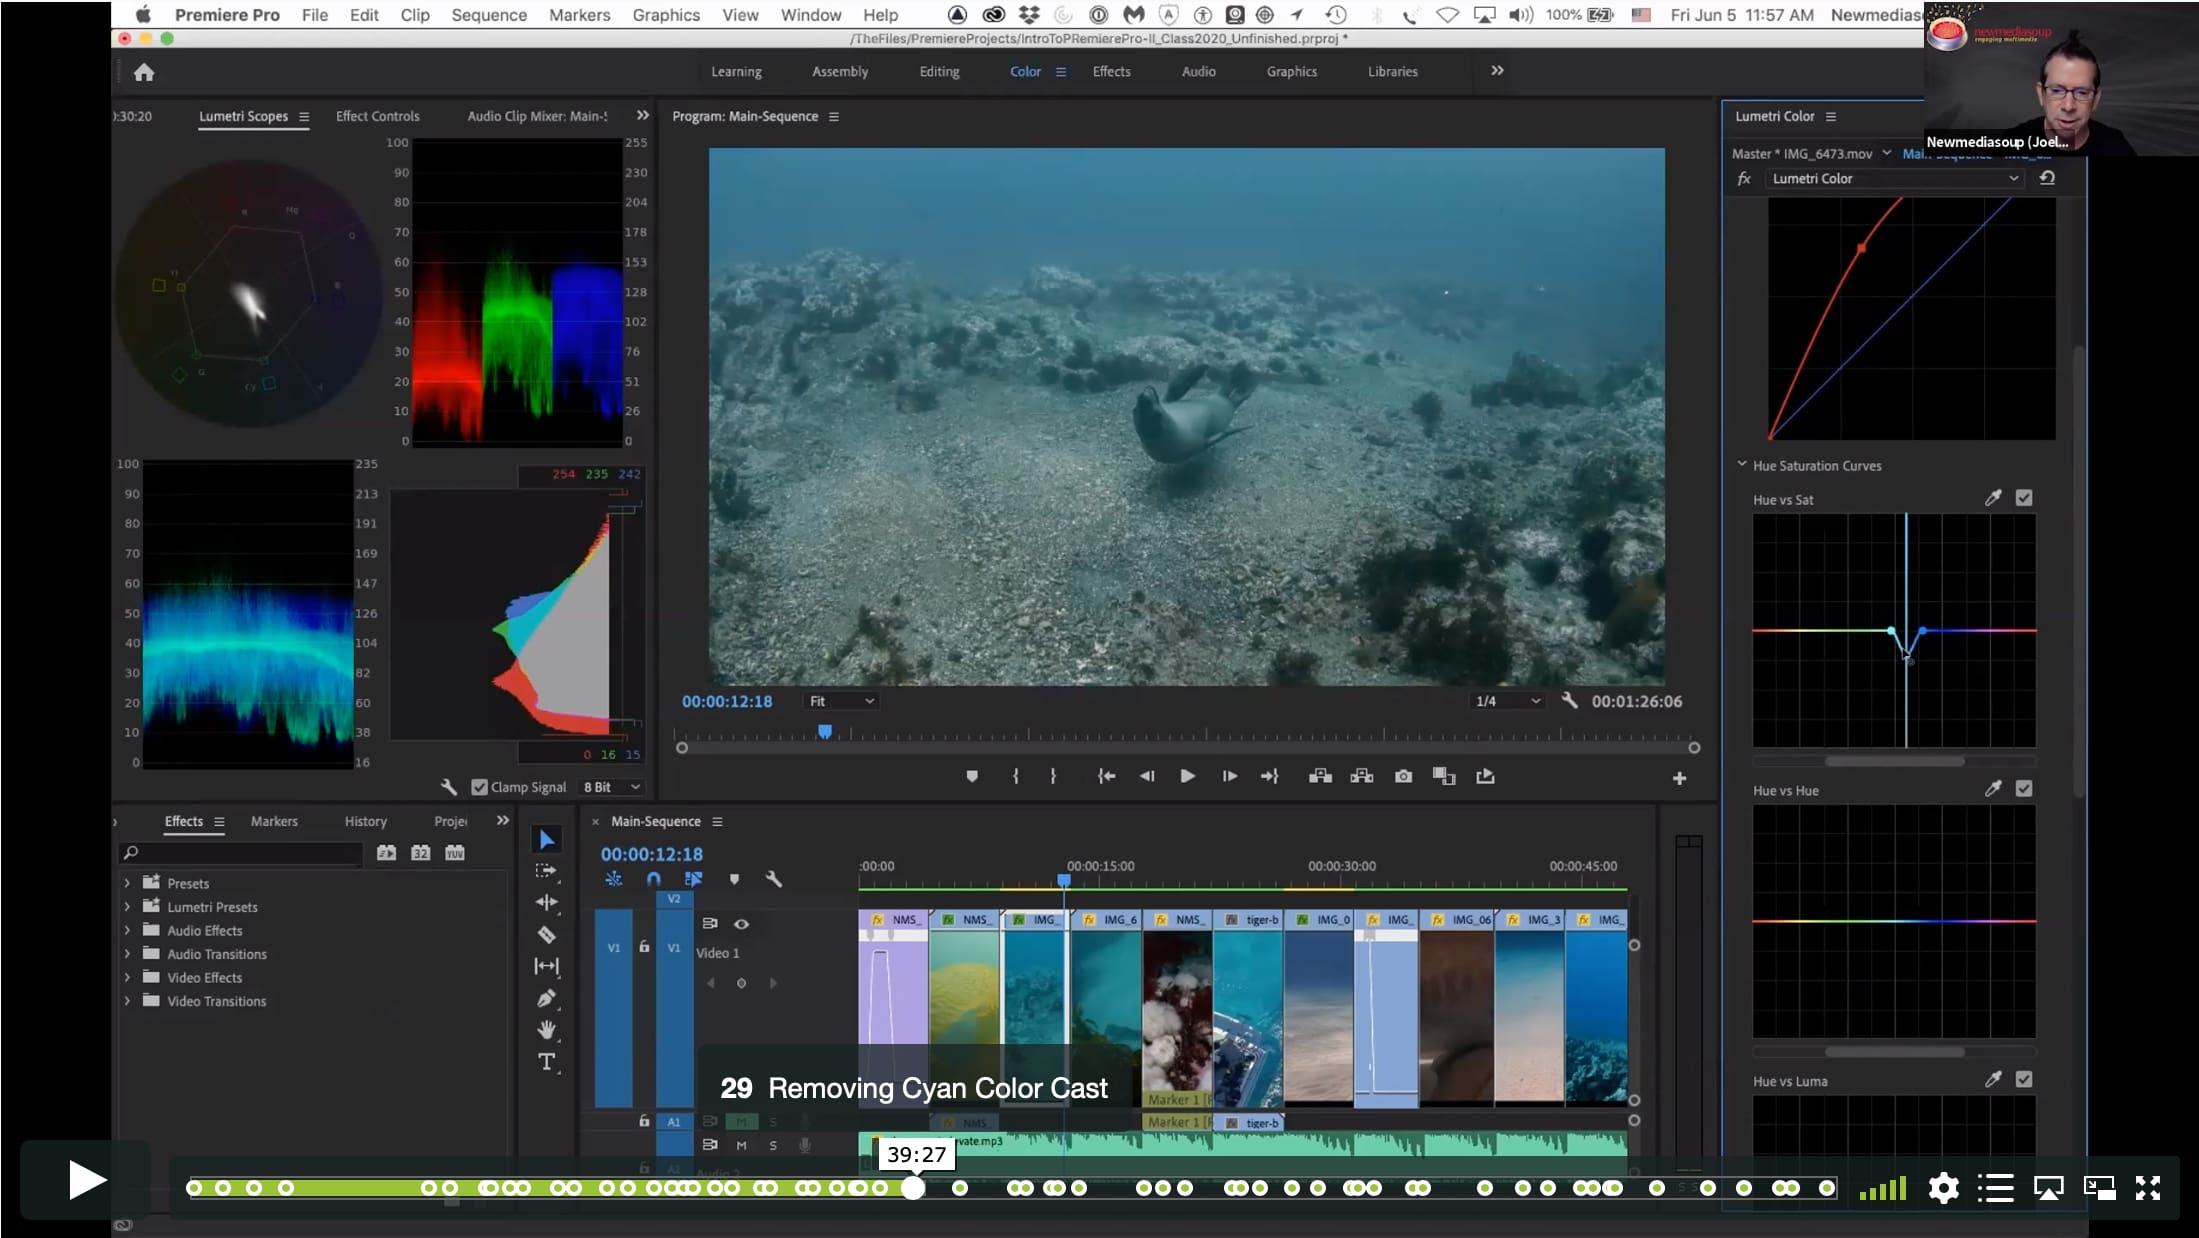2199x1238 pixels.
Task: Open scope settings wrench in Lumetri Scopes
Action: (x=449, y=787)
